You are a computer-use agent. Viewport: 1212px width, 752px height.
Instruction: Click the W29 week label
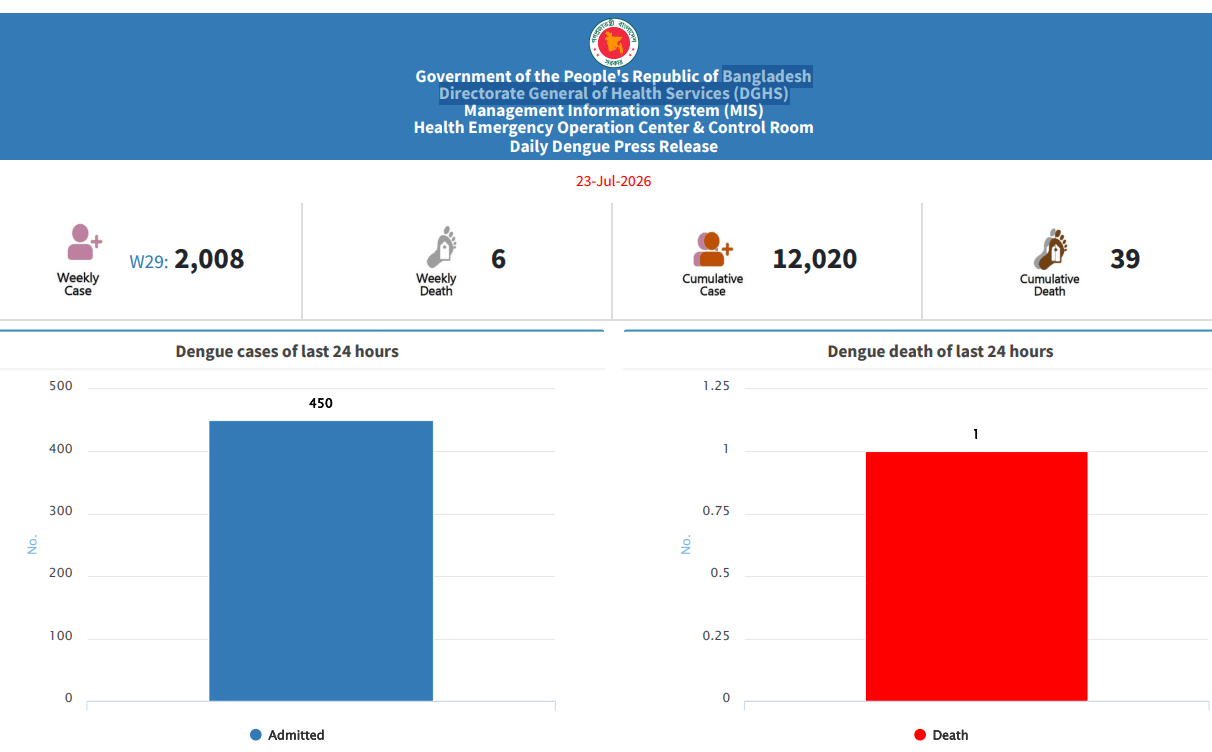[148, 261]
